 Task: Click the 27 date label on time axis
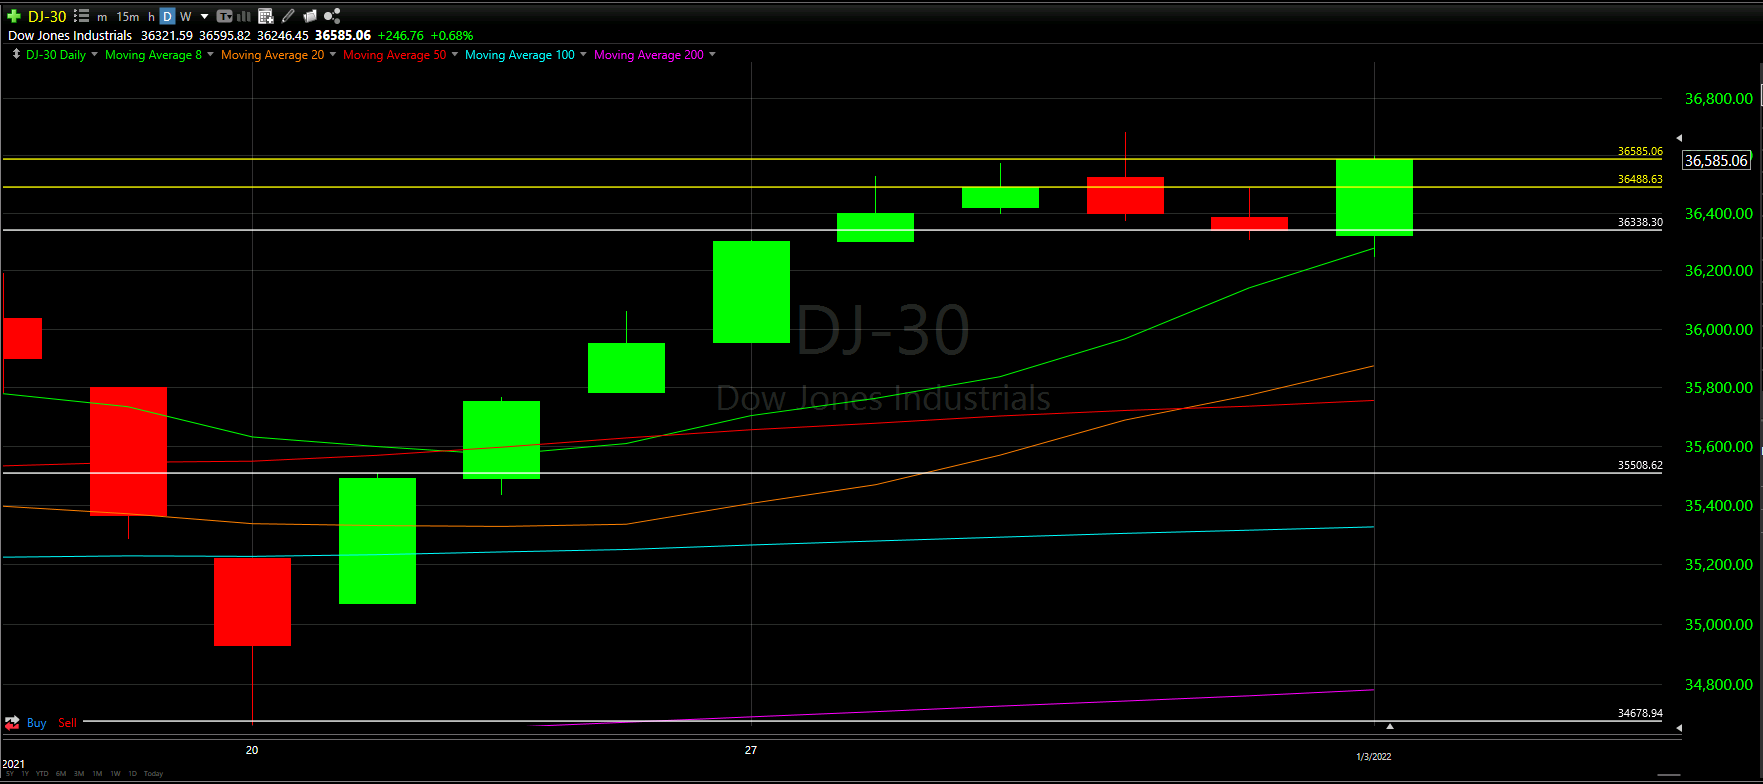click(751, 750)
